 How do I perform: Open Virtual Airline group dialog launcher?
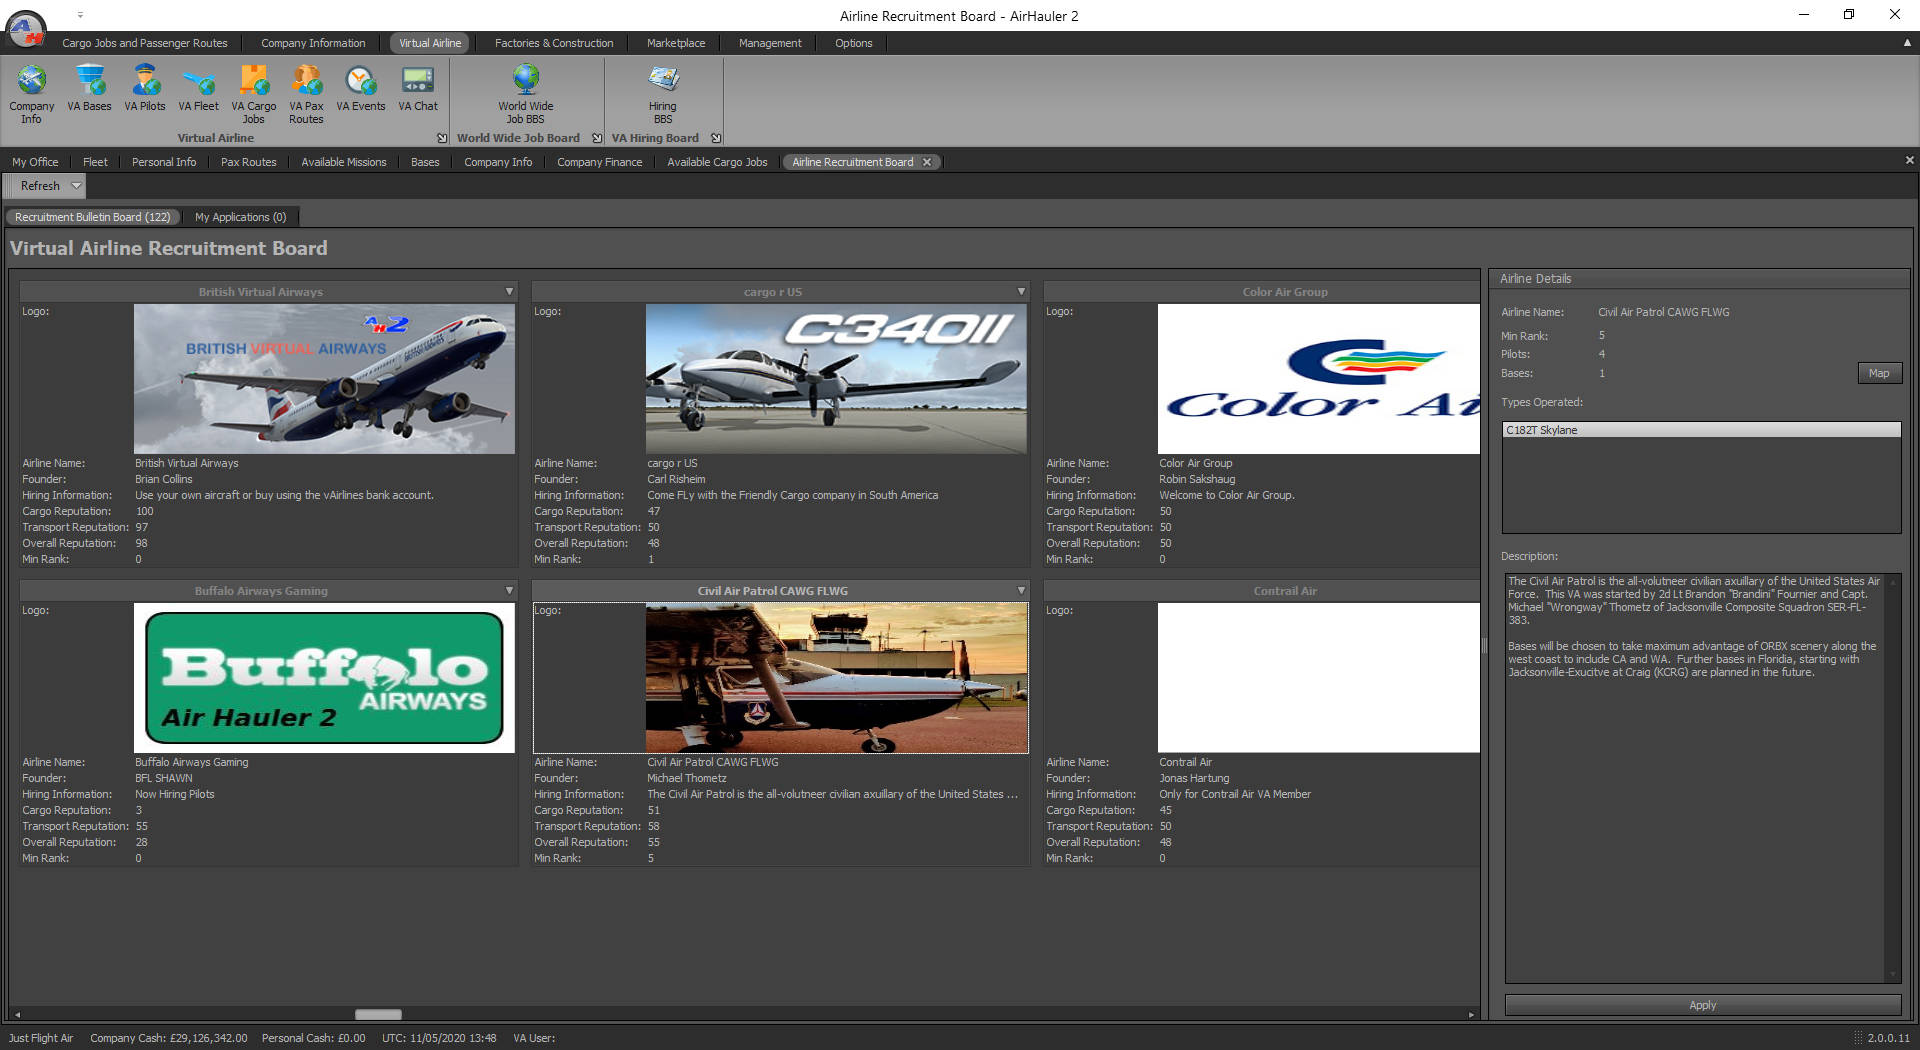(x=442, y=138)
